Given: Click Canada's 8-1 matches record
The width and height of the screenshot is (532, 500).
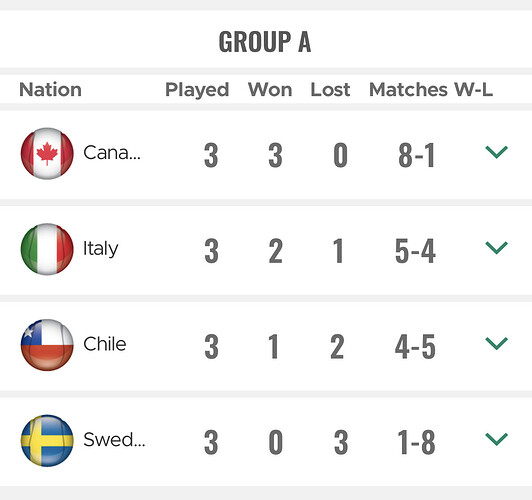Looking at the screenshot, I should pyautogui.click(x=416, y=155).
